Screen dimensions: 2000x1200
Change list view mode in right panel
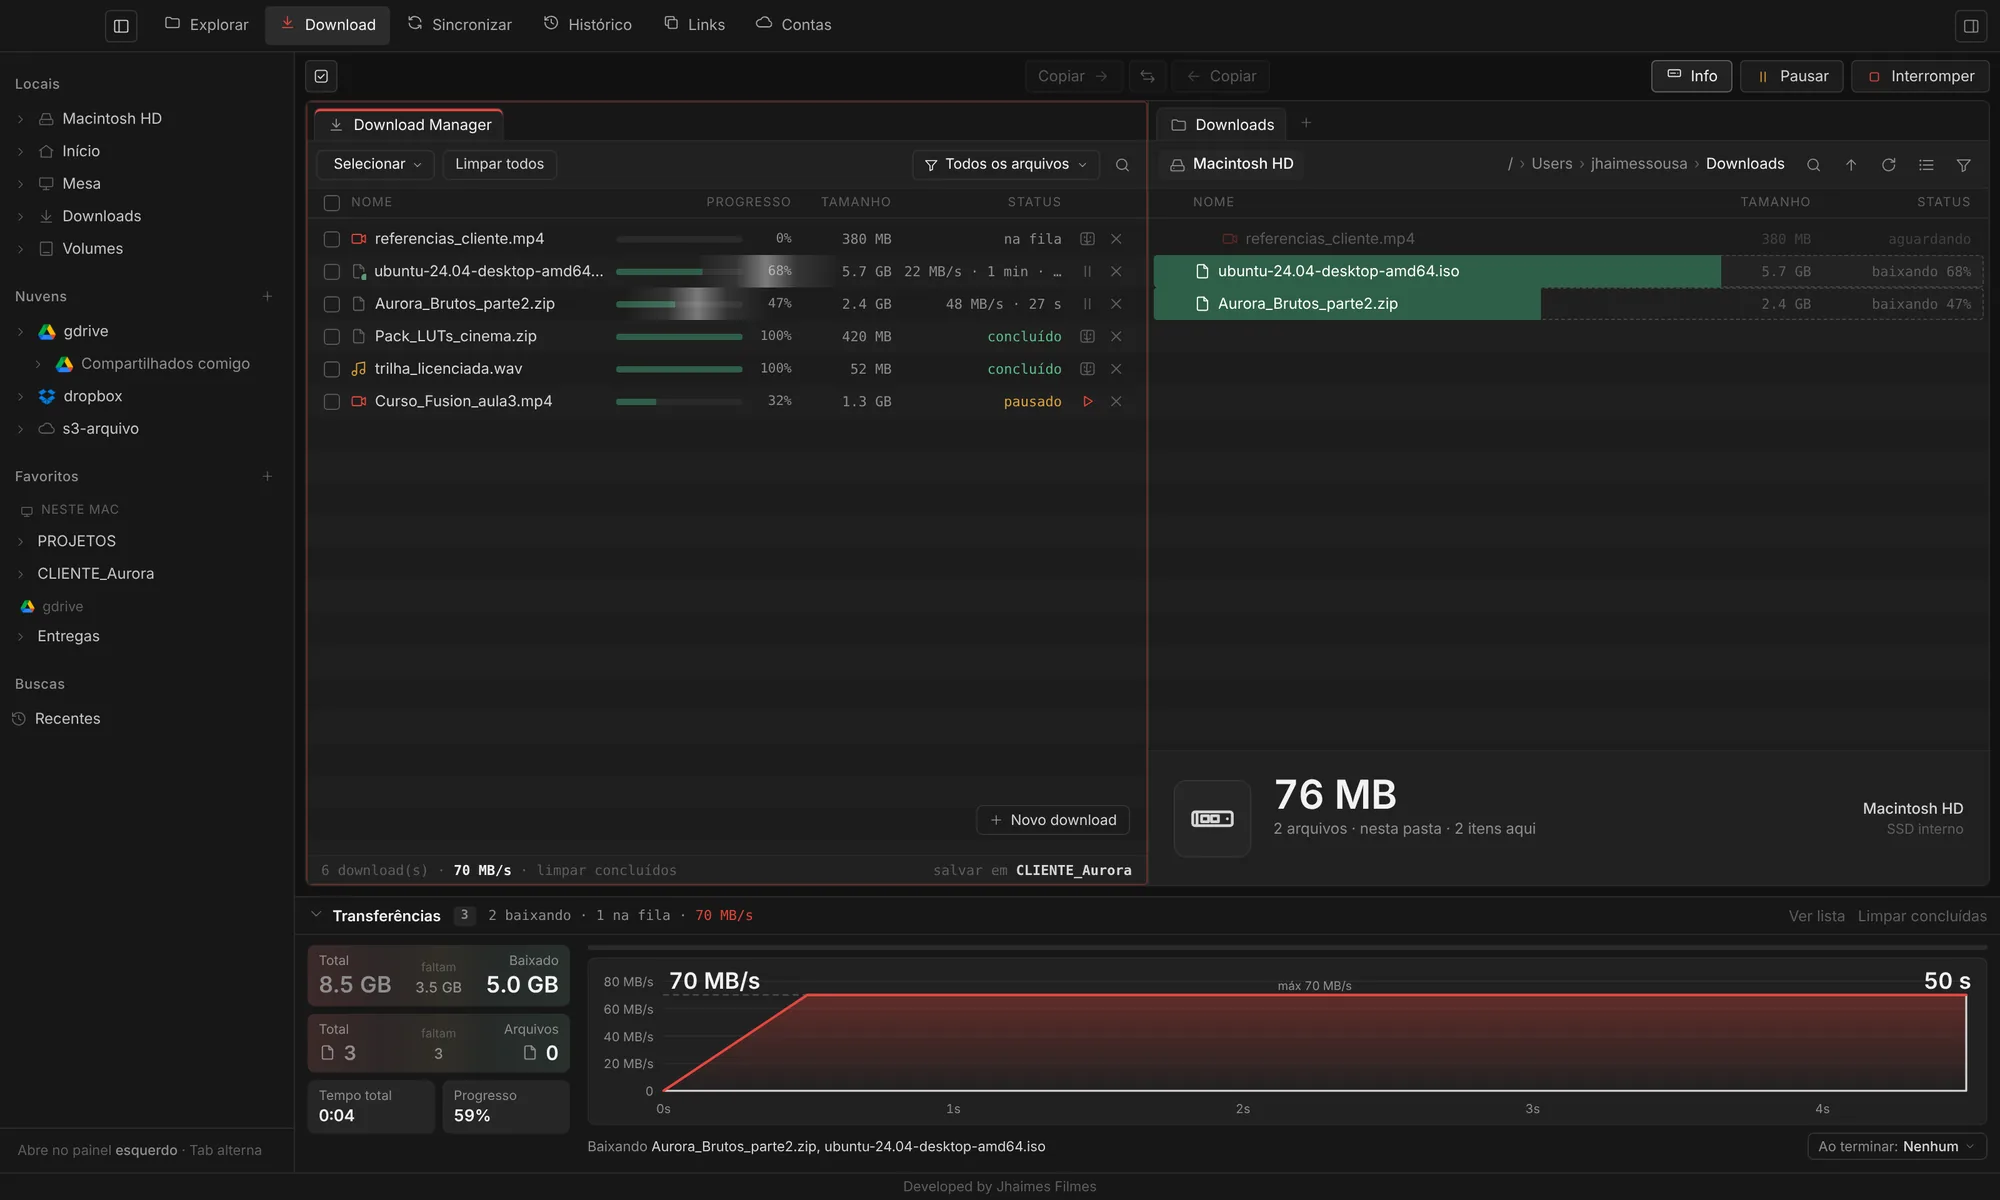pos(1926,165)
